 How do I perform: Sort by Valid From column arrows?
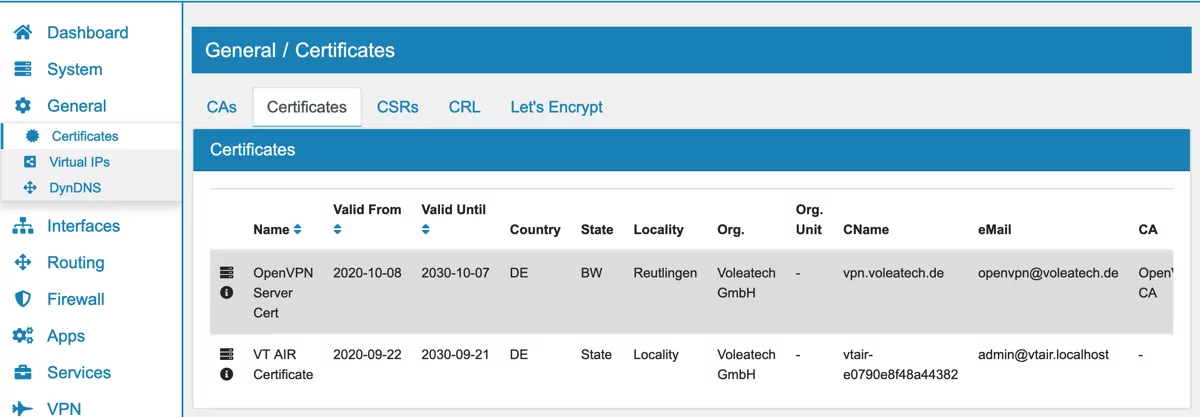pyautogui.click(x=338, y=230)
